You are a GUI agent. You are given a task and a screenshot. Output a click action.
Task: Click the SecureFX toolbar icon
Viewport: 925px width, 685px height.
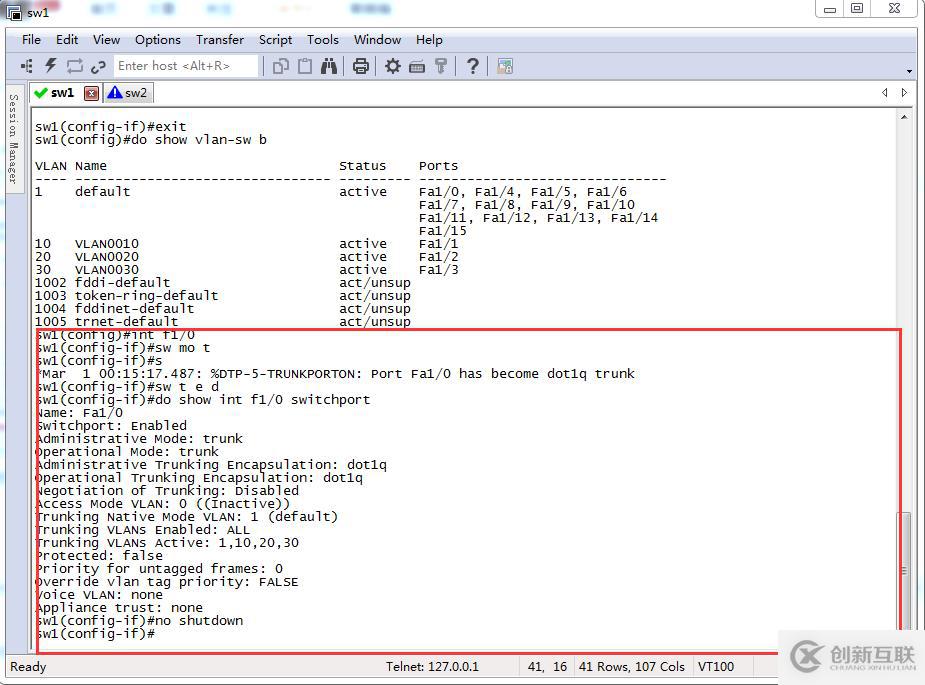[504, 66]
